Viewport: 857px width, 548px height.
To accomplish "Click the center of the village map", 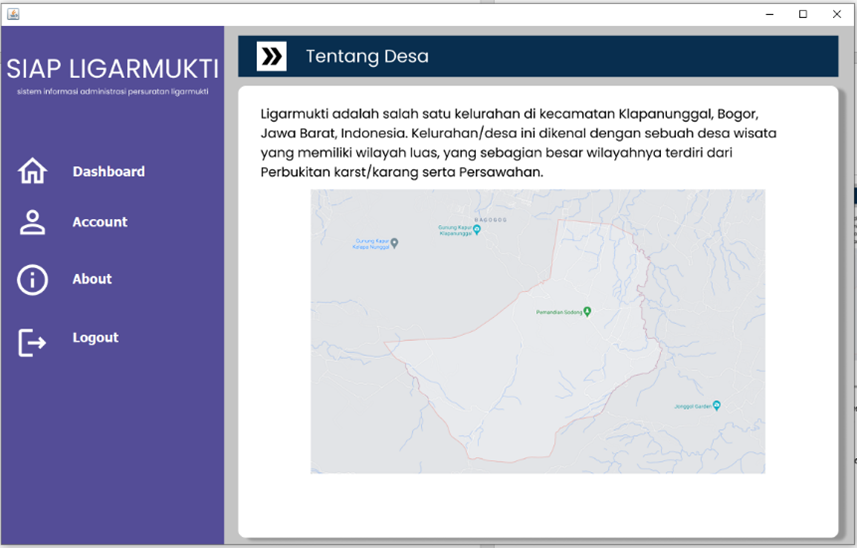I will 537,331.
